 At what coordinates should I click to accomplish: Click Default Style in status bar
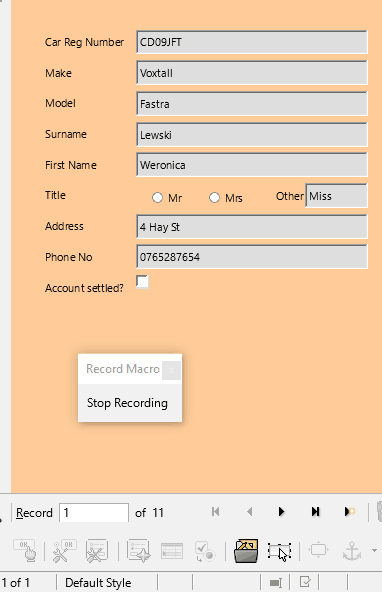98,583
